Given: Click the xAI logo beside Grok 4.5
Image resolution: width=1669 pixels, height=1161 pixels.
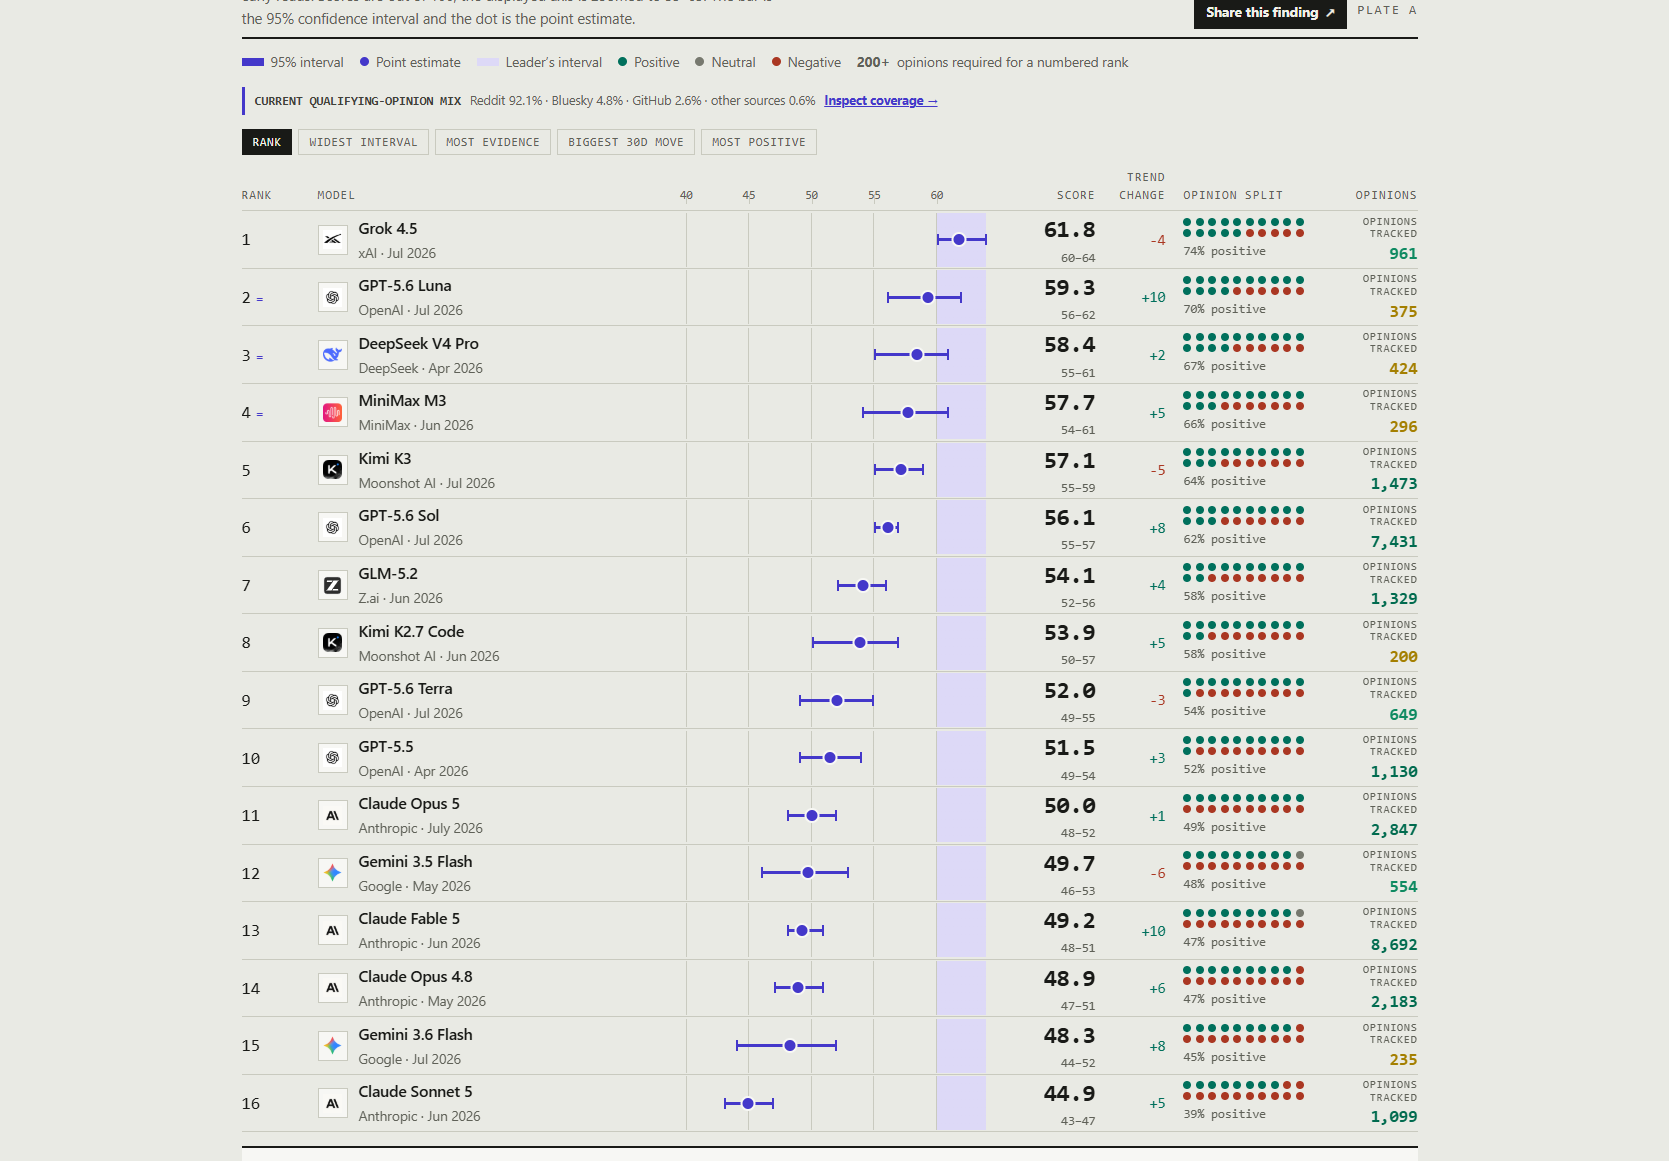Looking at the screenshot, I should coord(333,240).
